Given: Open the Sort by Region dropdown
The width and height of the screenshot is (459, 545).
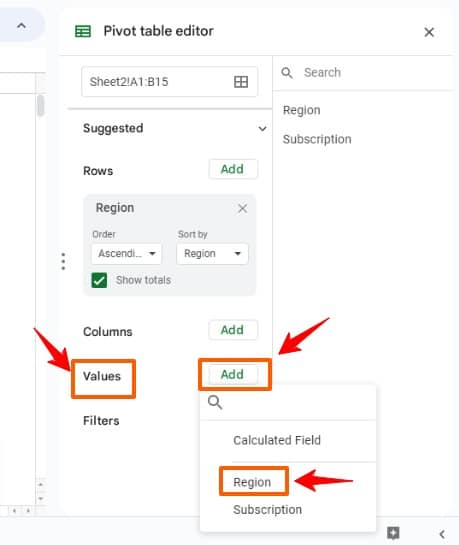Looking at the screenshot, I should tap(212, 253).
